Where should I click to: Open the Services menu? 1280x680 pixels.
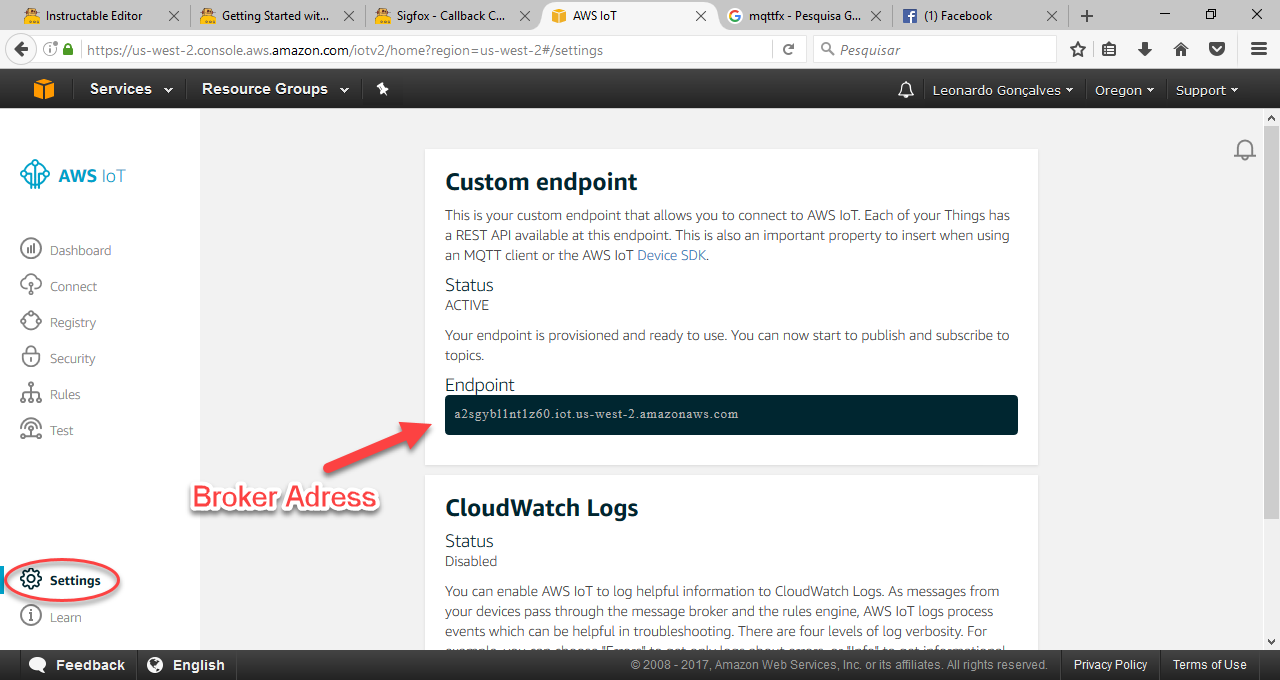click(121, 88)
